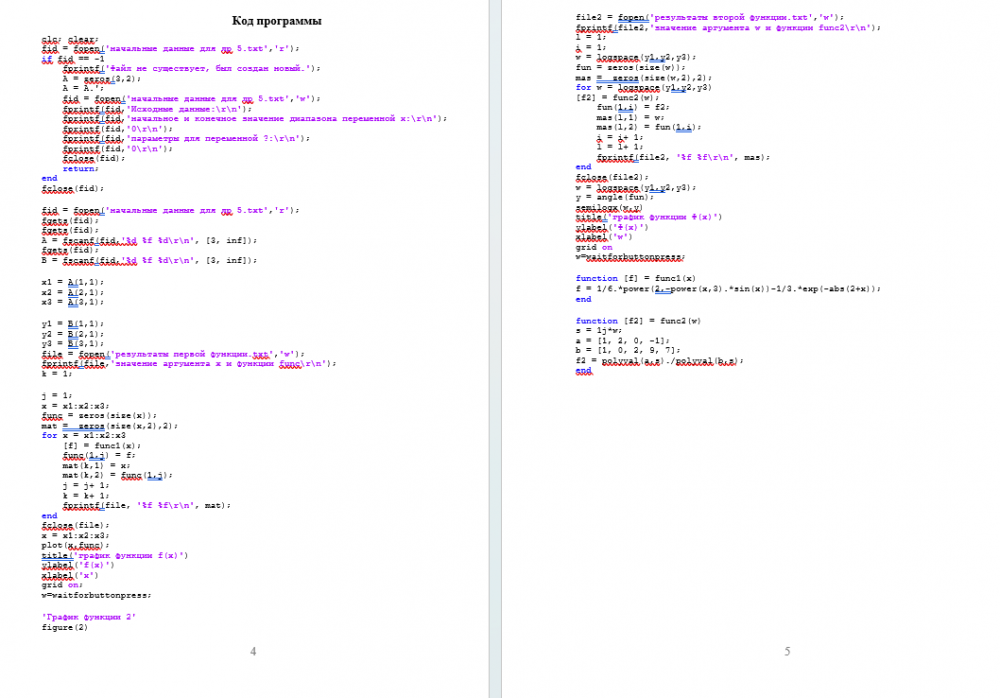This screenshot has width=1000, height=698.
Task: Click the line 'y = angle(fun);'
Action: [x=614, y=197]
